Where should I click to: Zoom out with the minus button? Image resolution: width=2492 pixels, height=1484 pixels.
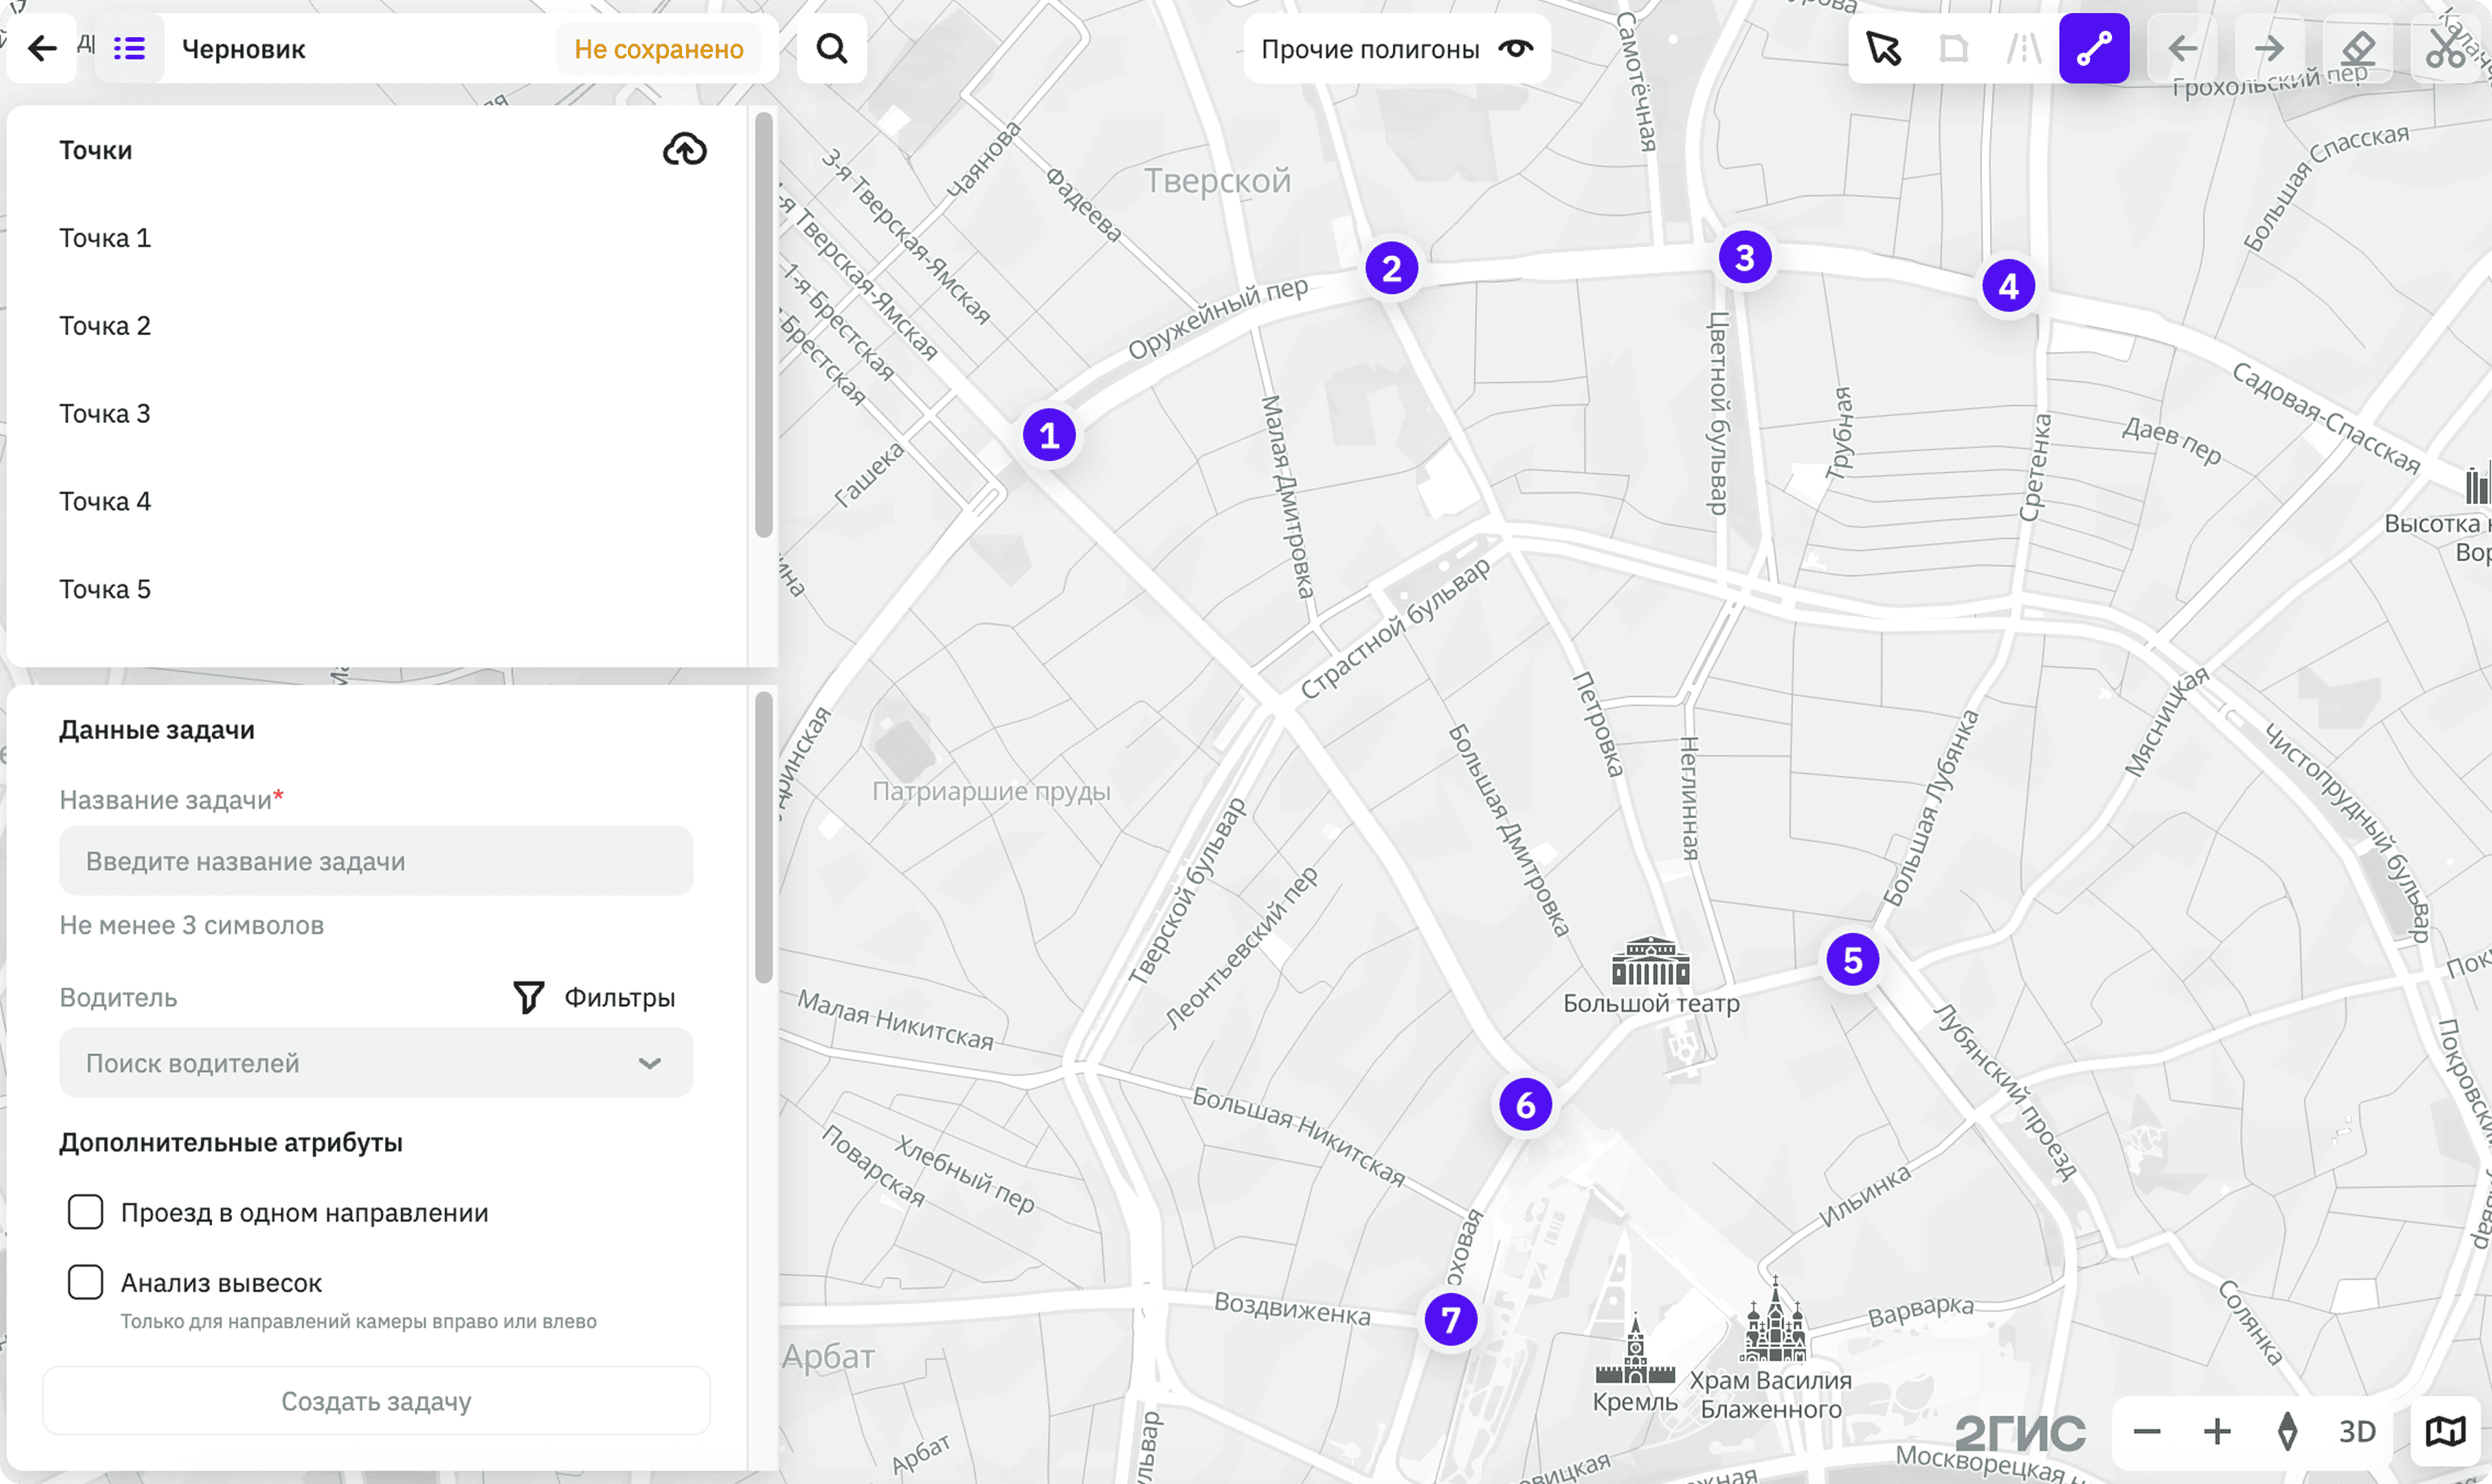2147,1432
